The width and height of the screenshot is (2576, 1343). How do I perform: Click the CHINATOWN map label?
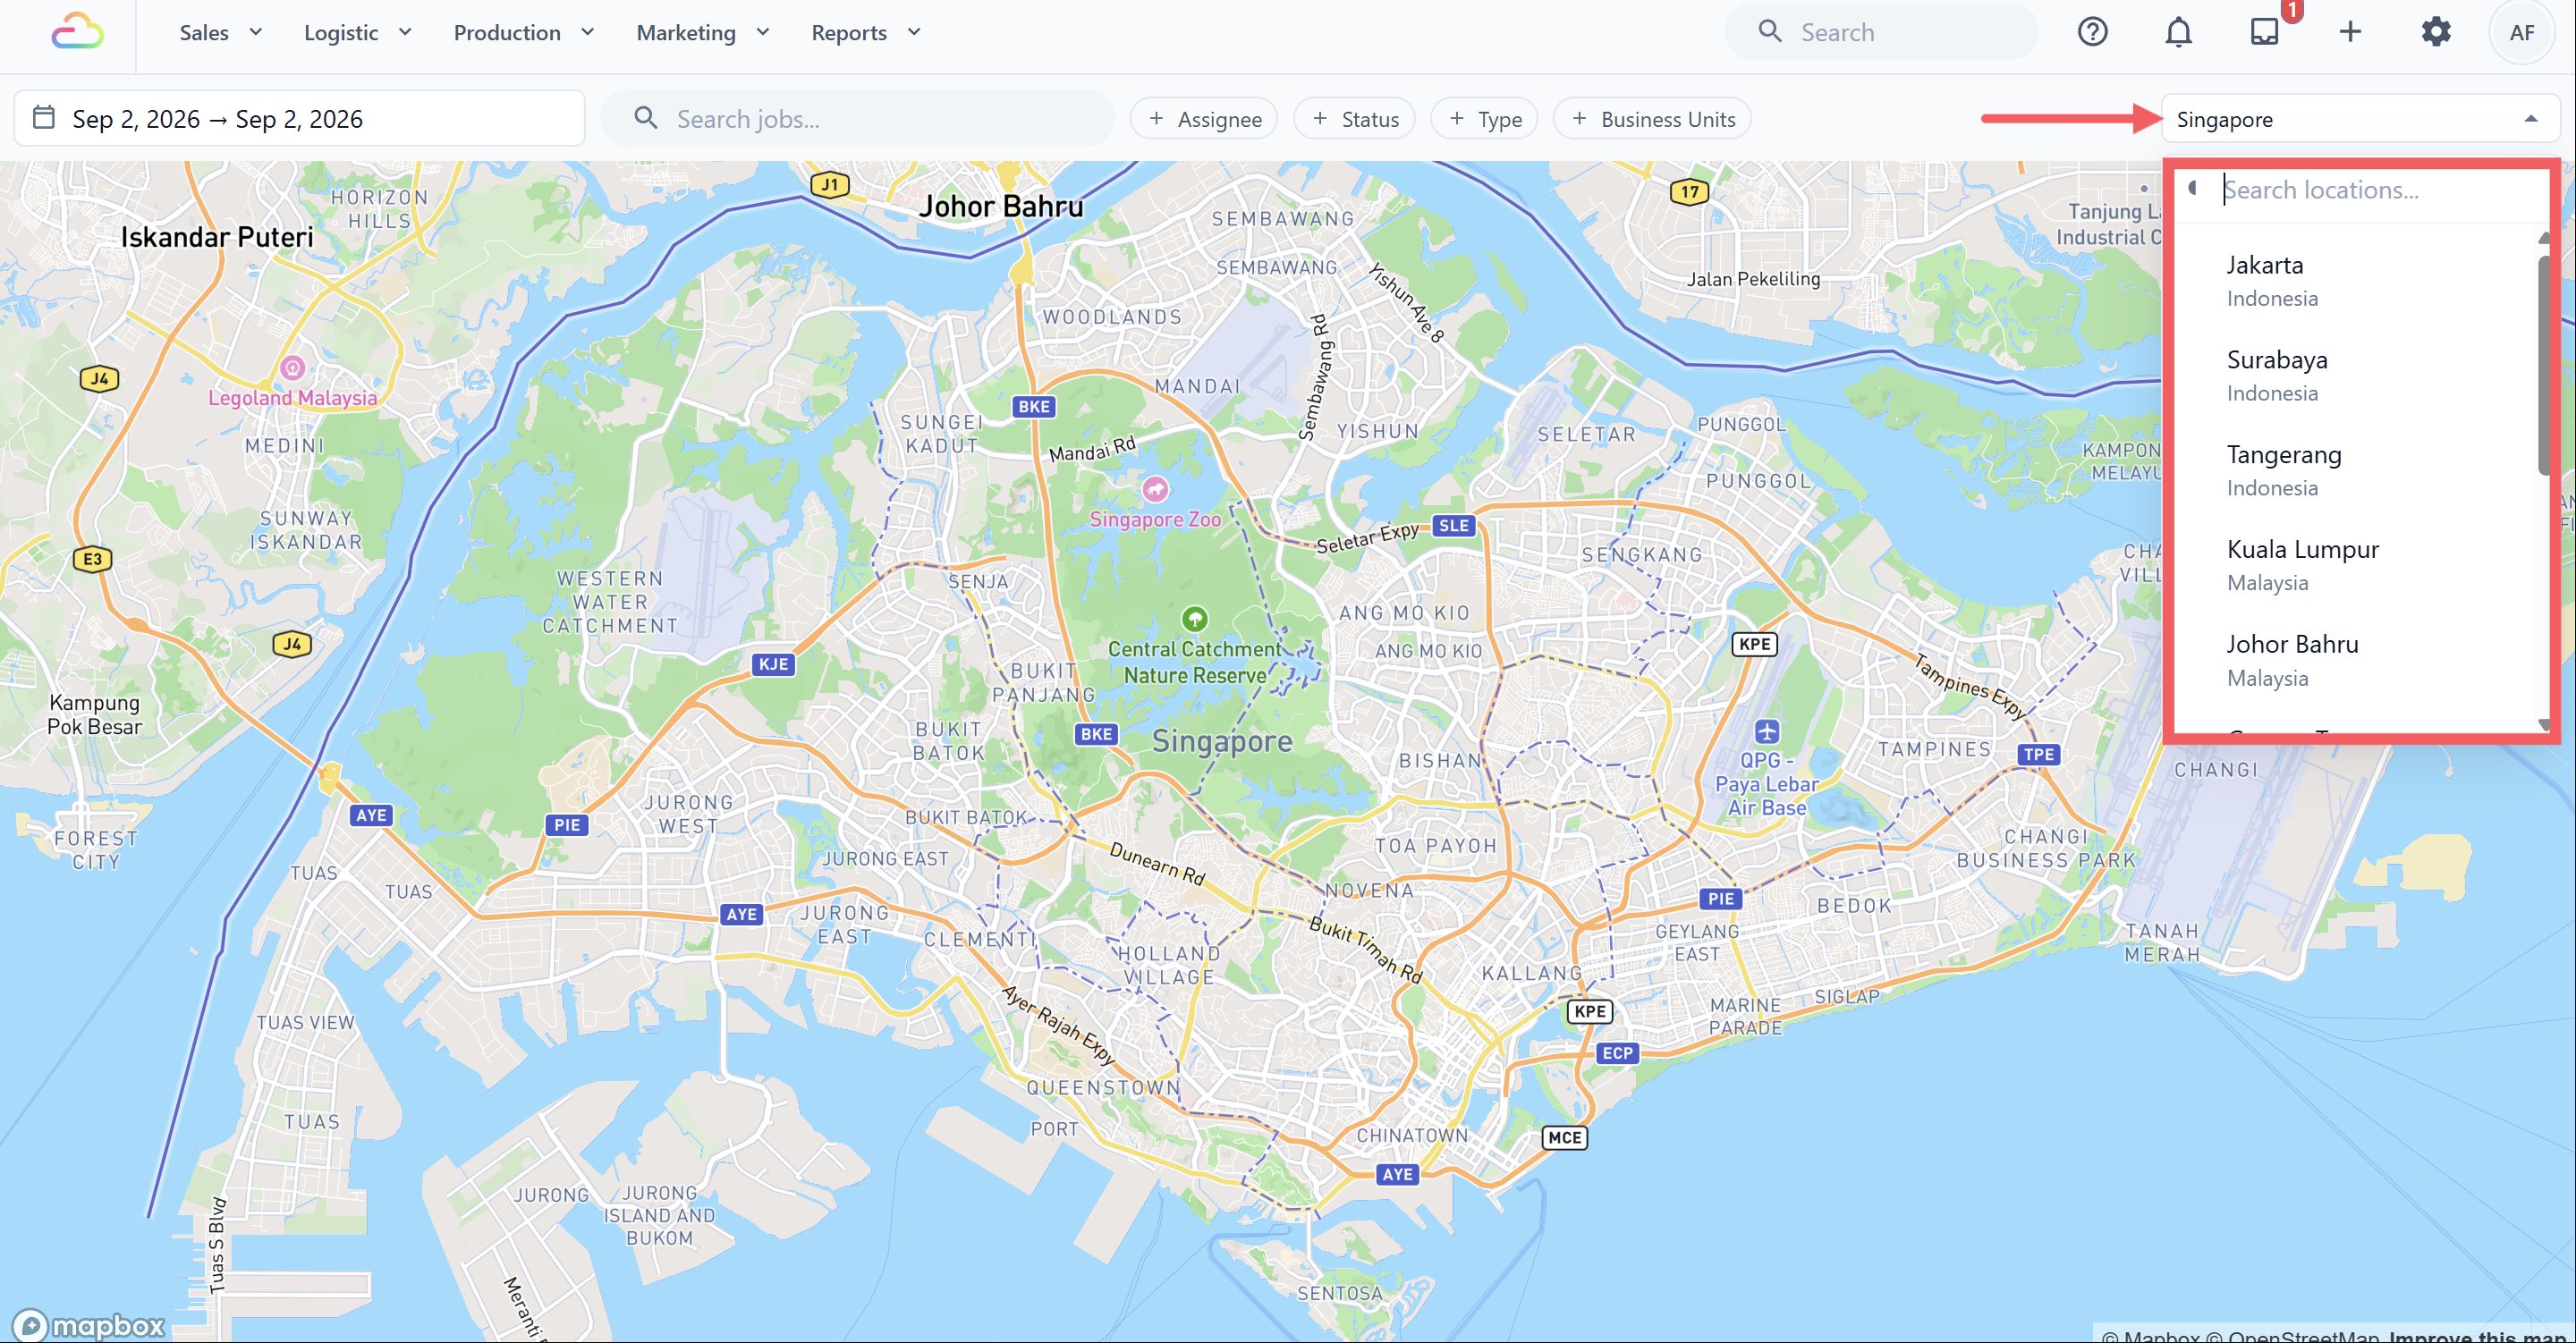point(1412,1135)
